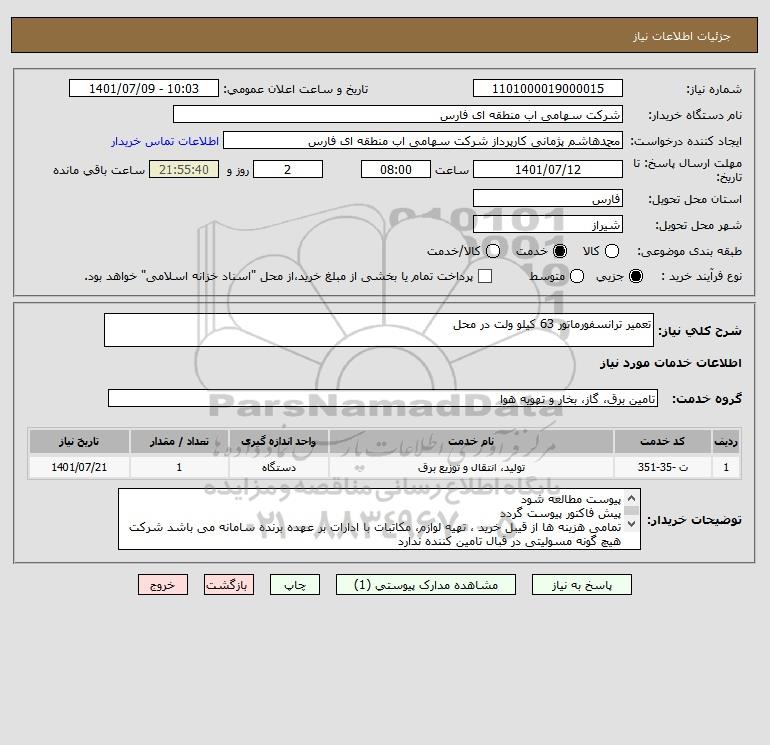
Task: Click the scroll up arrow in توضیحات خریدار
Action: pyautogui.click(x=632, y=498)
